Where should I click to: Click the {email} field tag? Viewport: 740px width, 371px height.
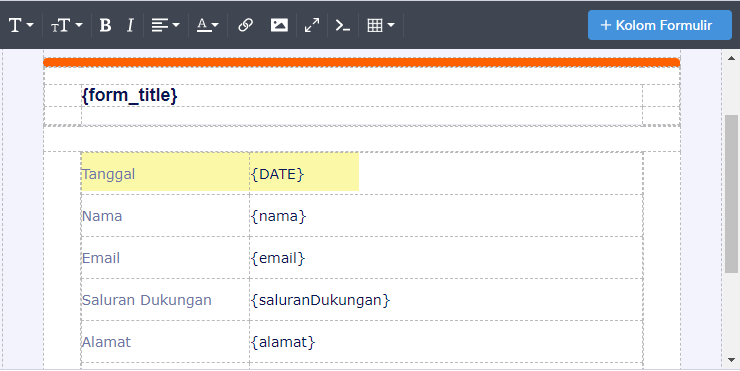tap(278, 258)
